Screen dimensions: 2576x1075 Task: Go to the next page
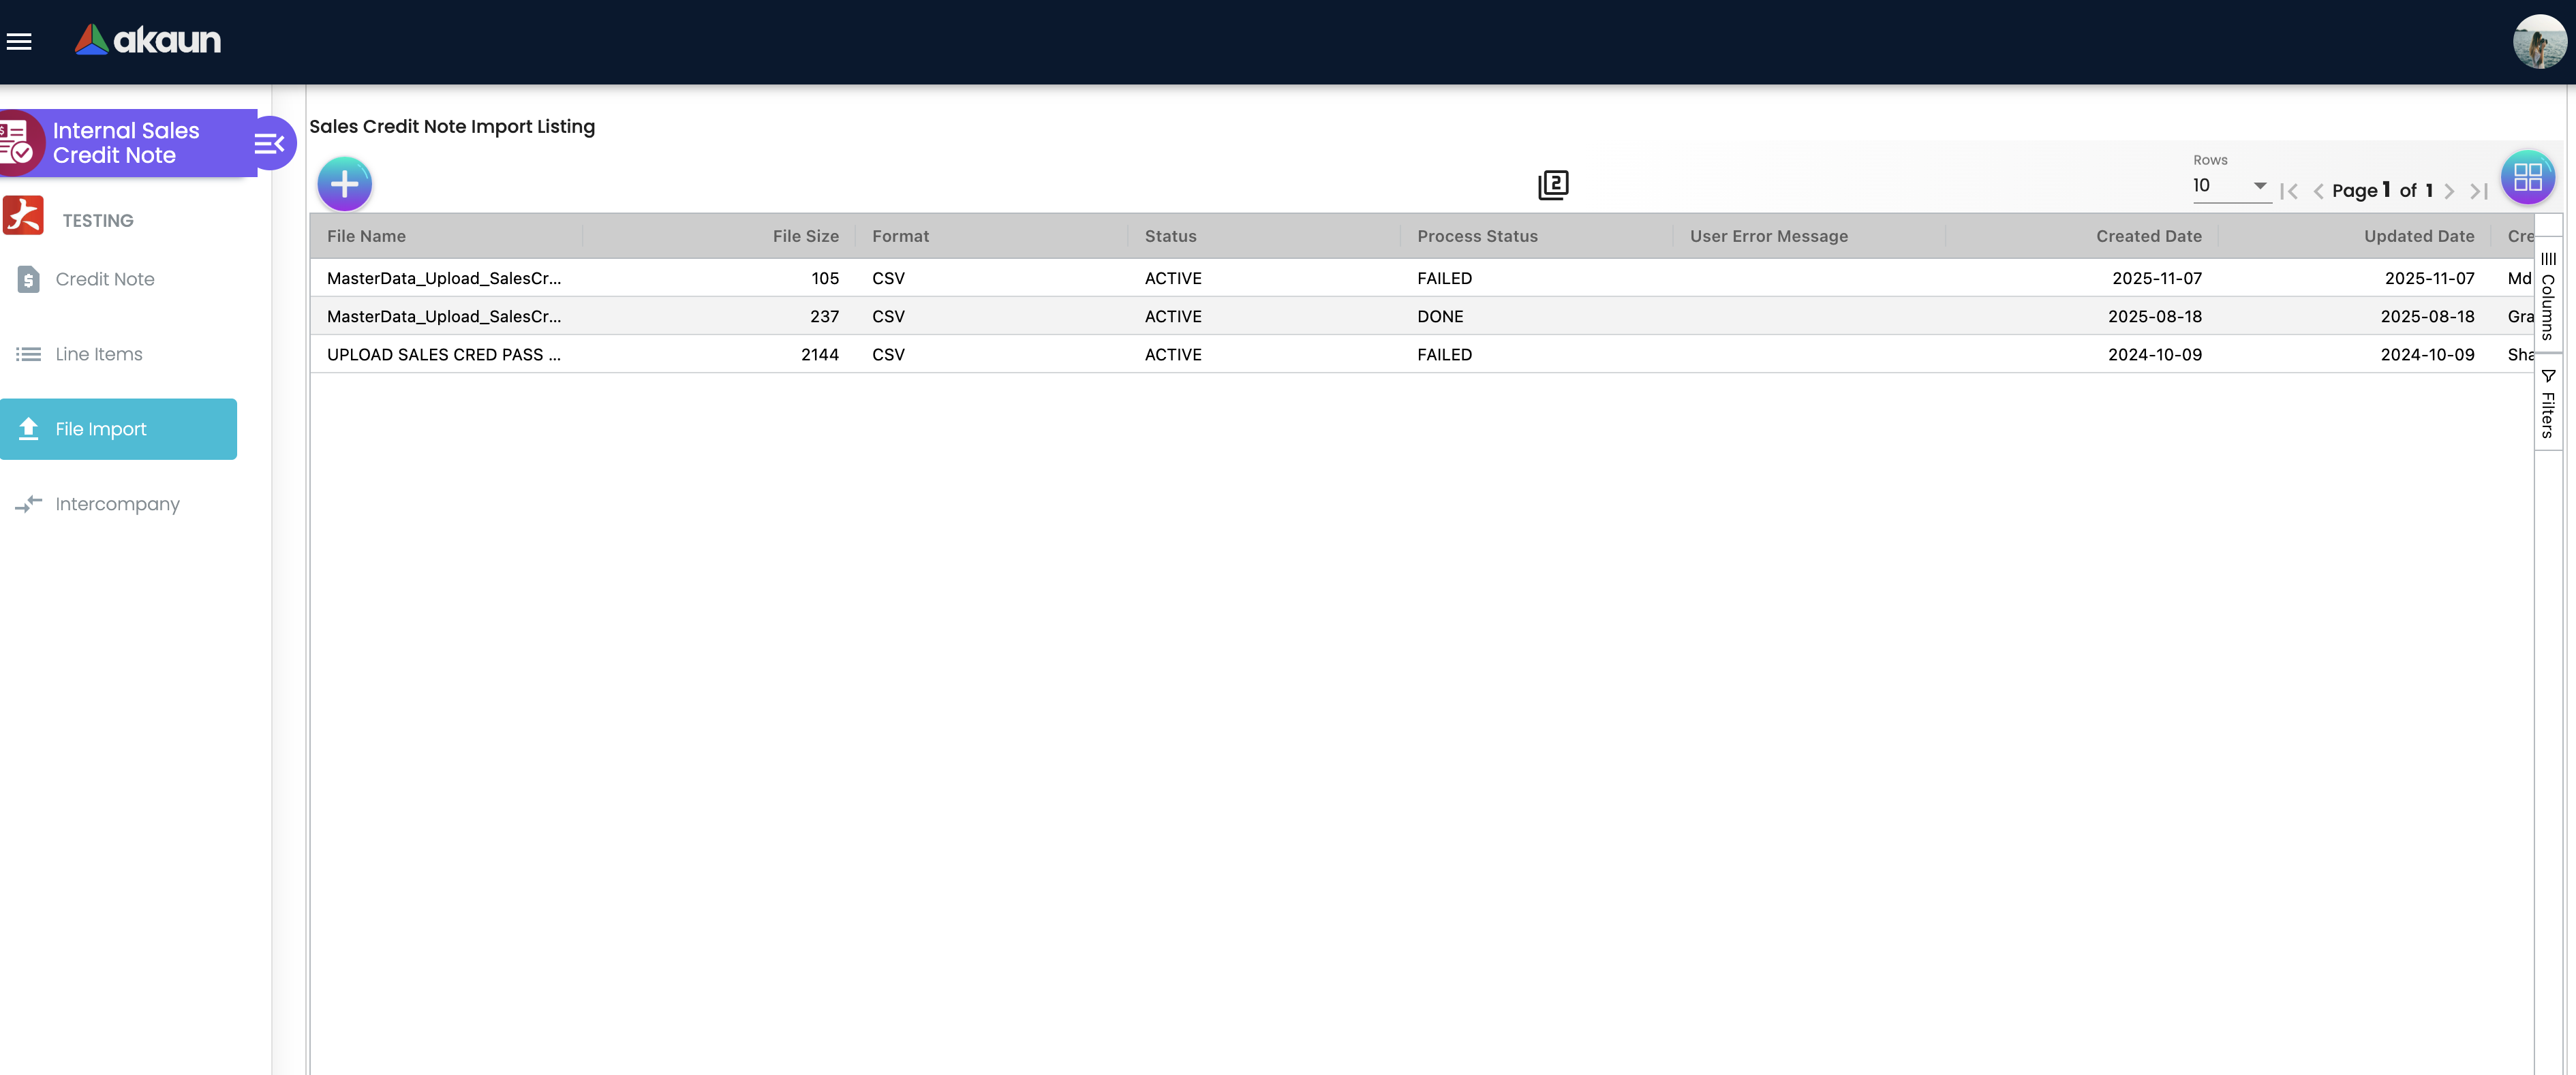(x=2449, y=191)
